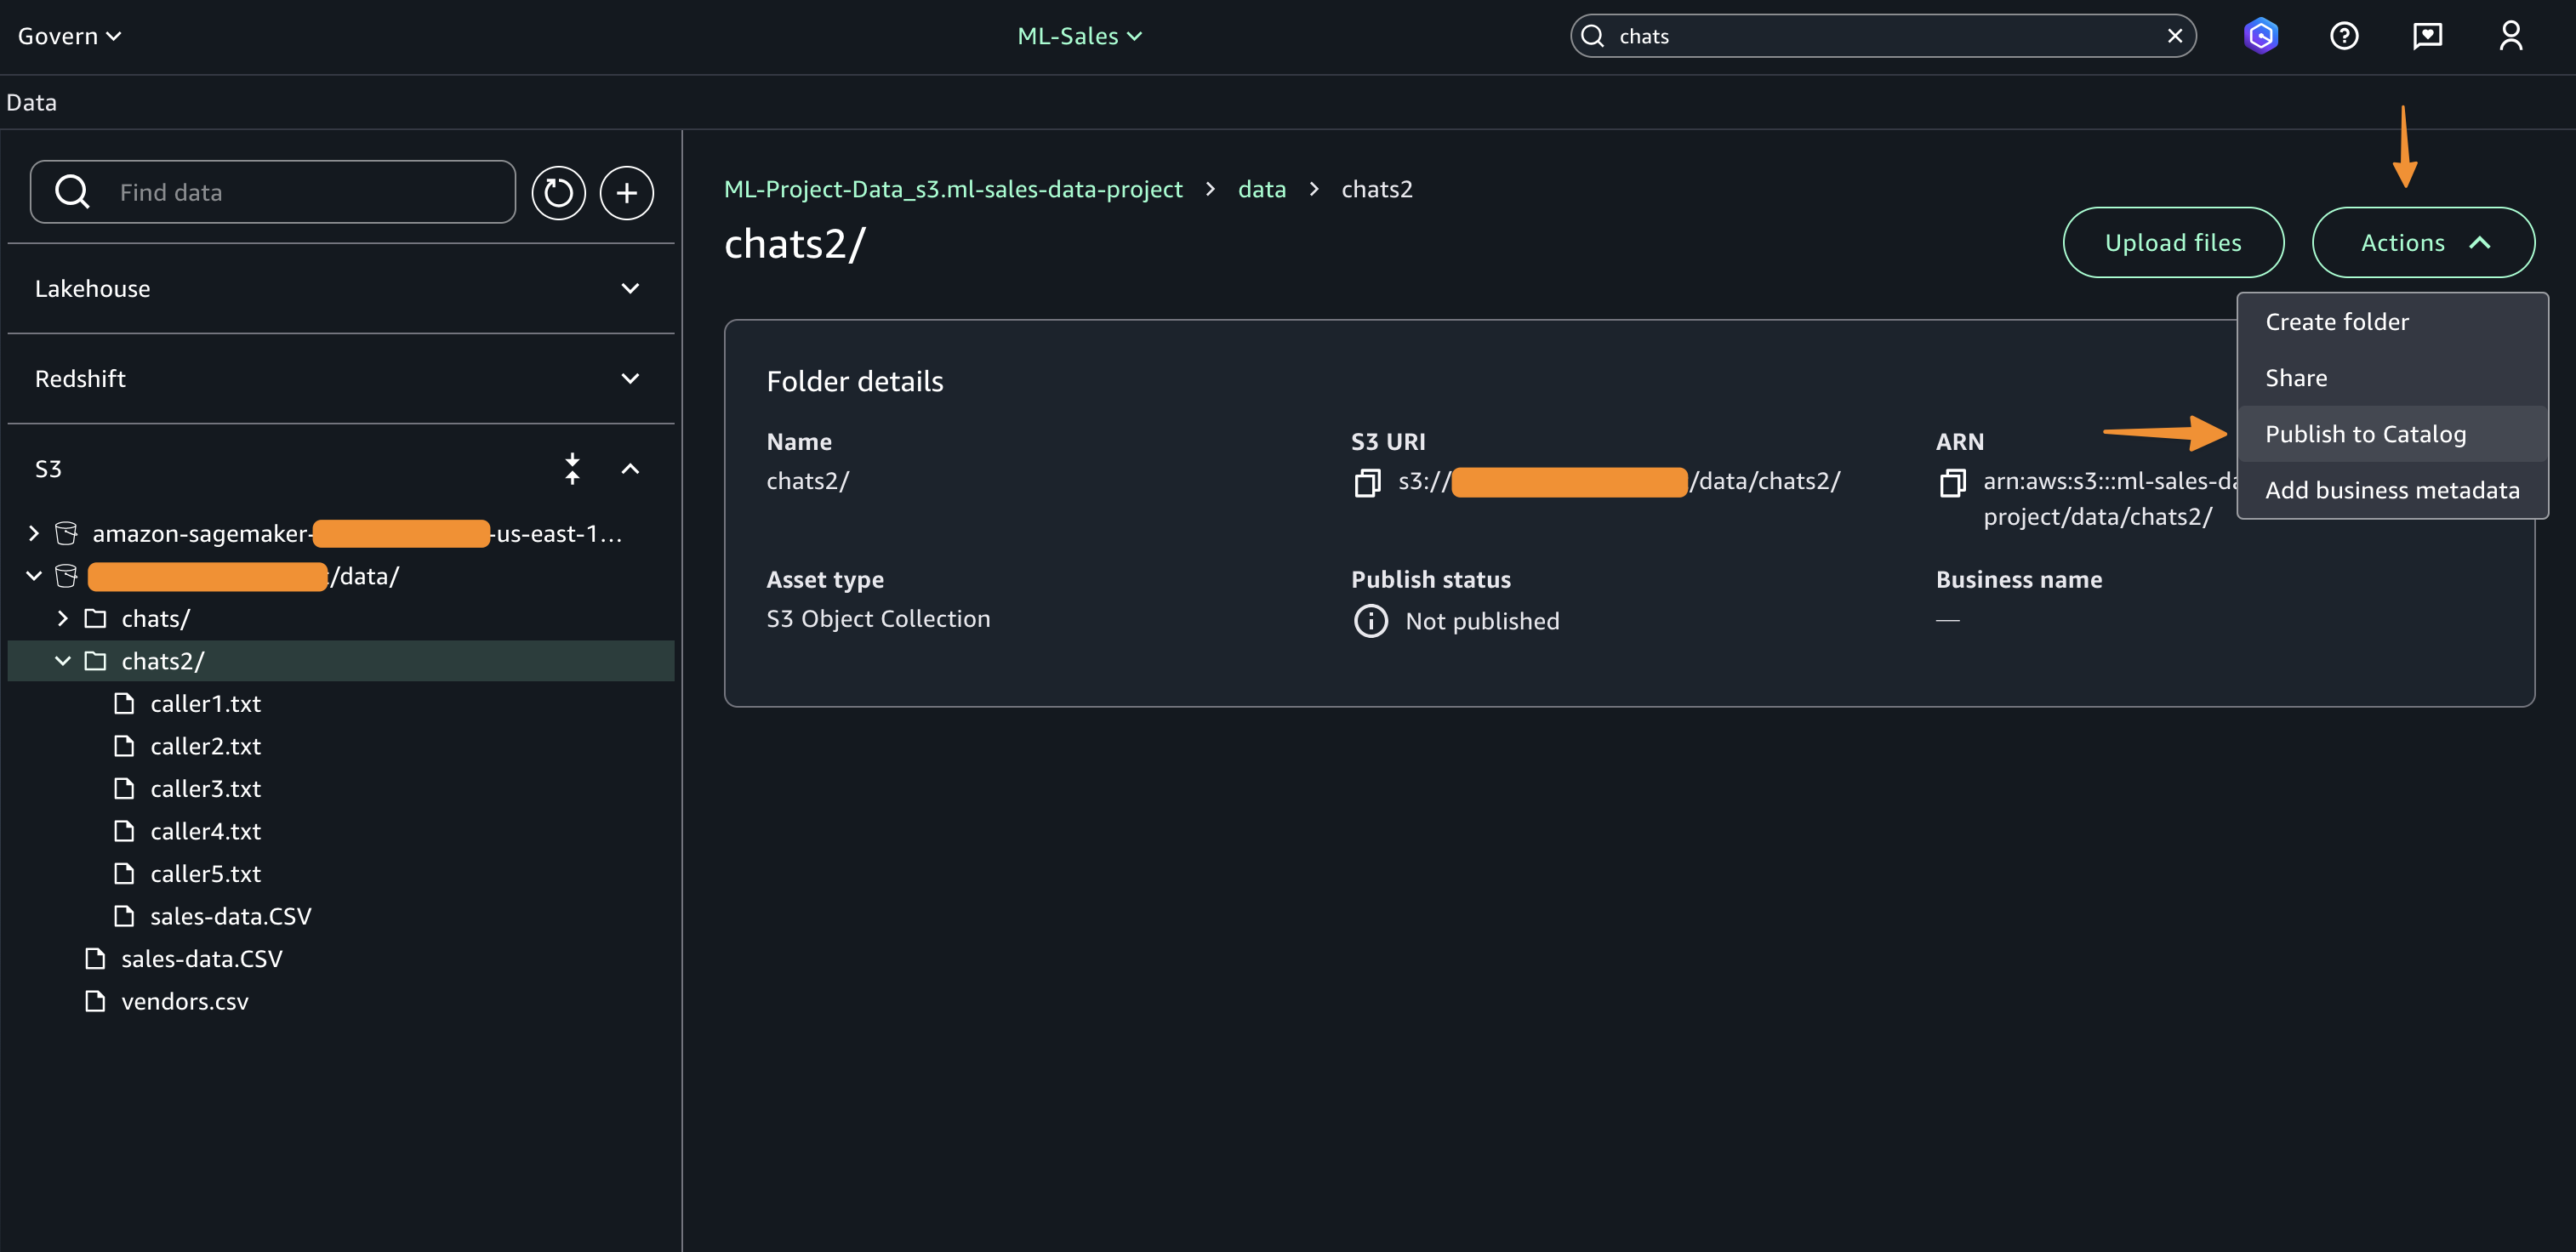Clear the chats search with X
The width and height of the screenshot is (2576, 1252).
[x=2174, y=37]
